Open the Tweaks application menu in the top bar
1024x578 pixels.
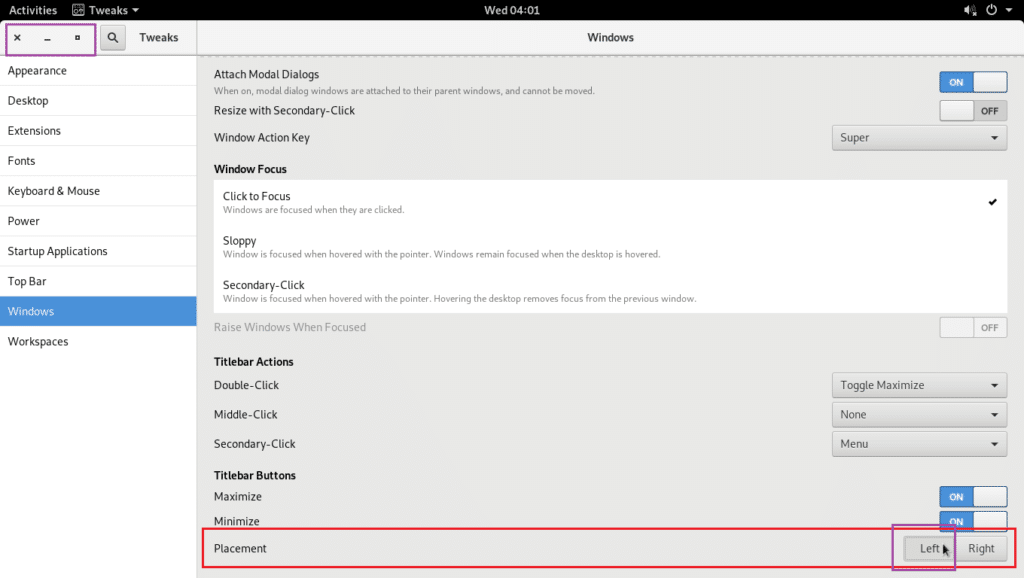104,10
